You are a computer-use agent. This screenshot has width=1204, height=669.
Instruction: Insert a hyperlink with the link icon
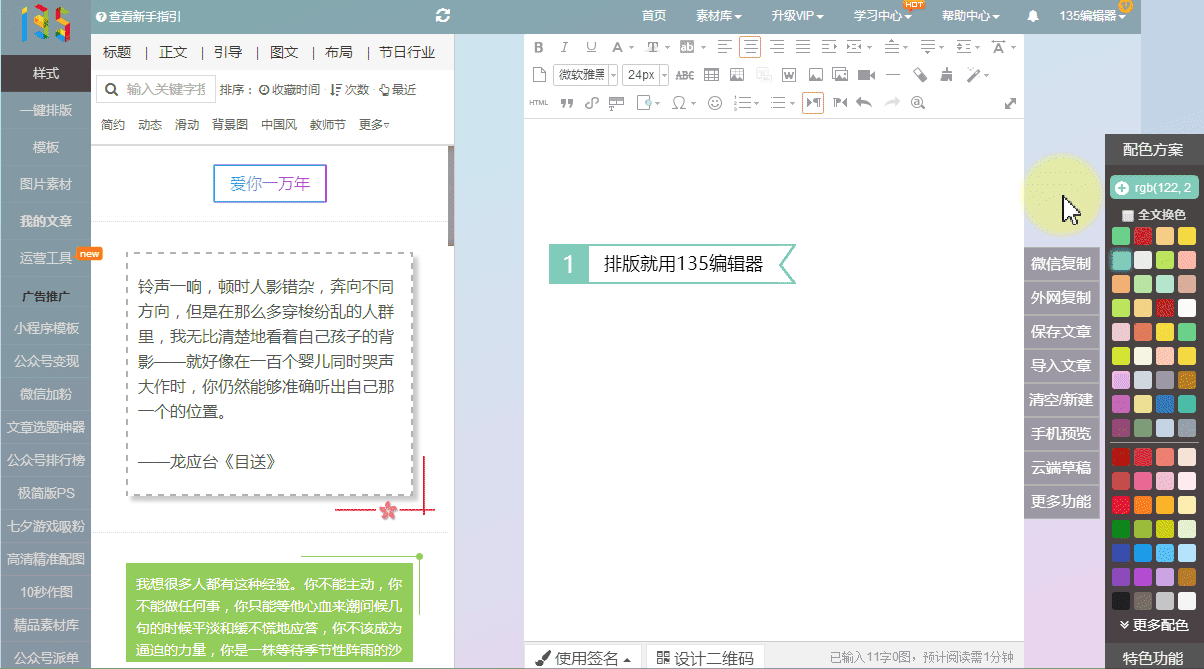click(x=591, y=102)
